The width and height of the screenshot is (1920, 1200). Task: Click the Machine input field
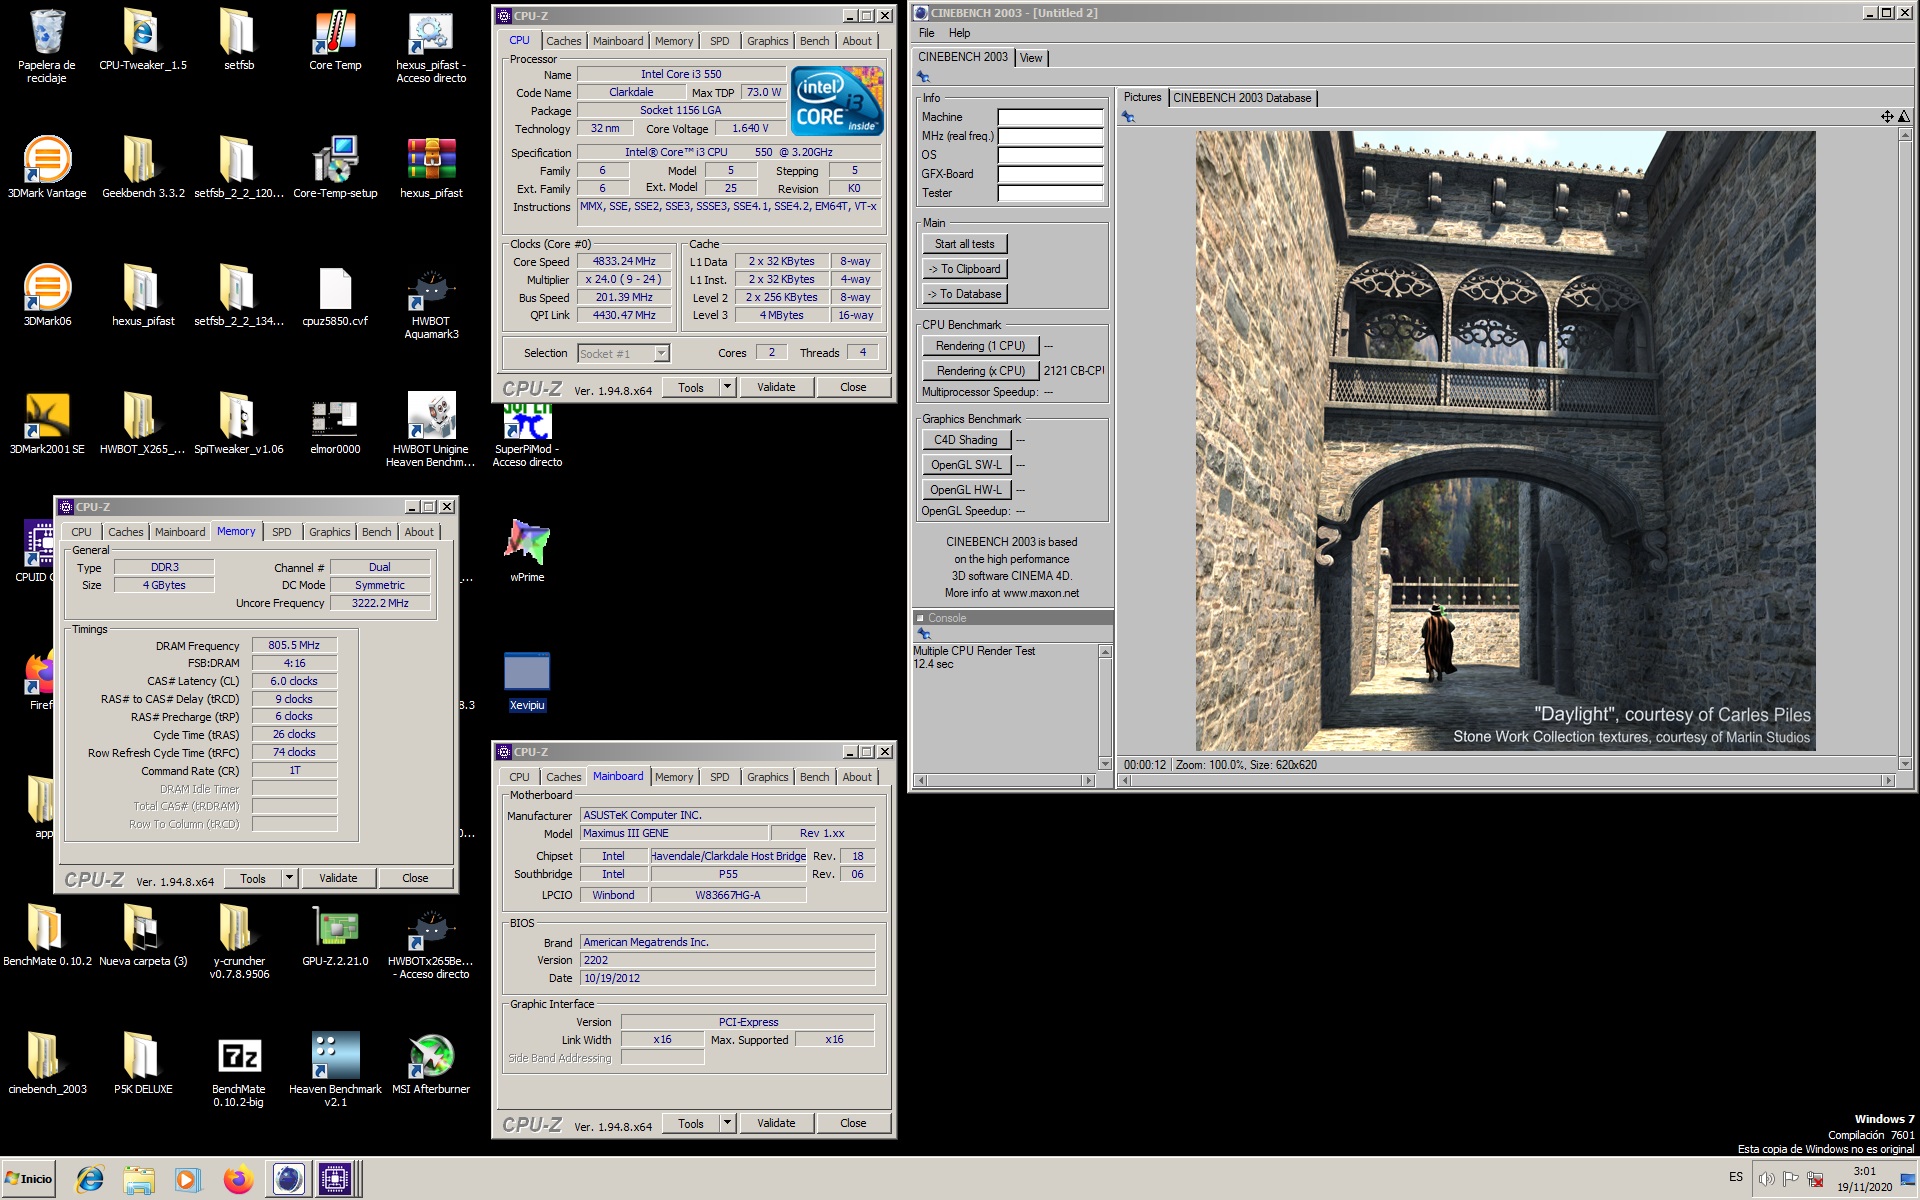[1050, 117]
